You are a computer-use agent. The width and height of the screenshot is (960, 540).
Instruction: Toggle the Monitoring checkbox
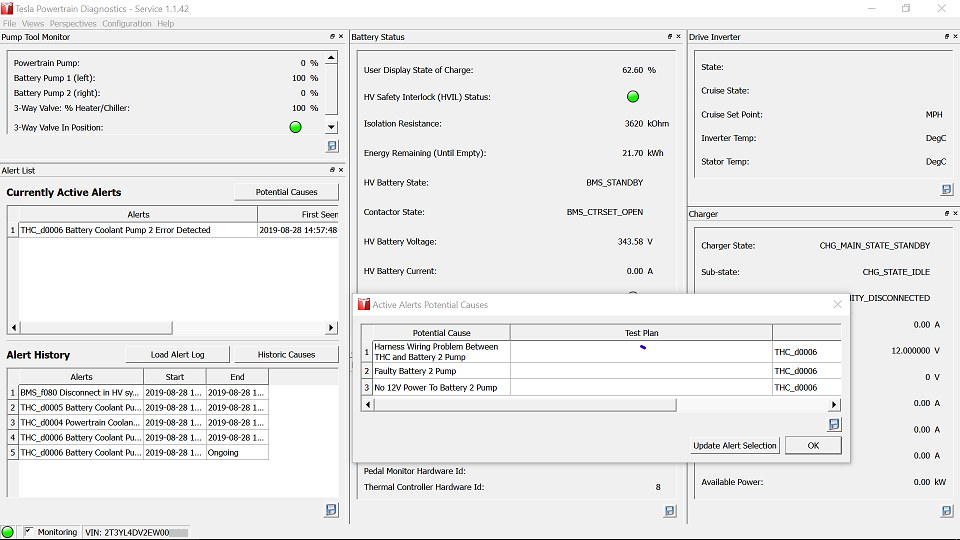(28, 532)
